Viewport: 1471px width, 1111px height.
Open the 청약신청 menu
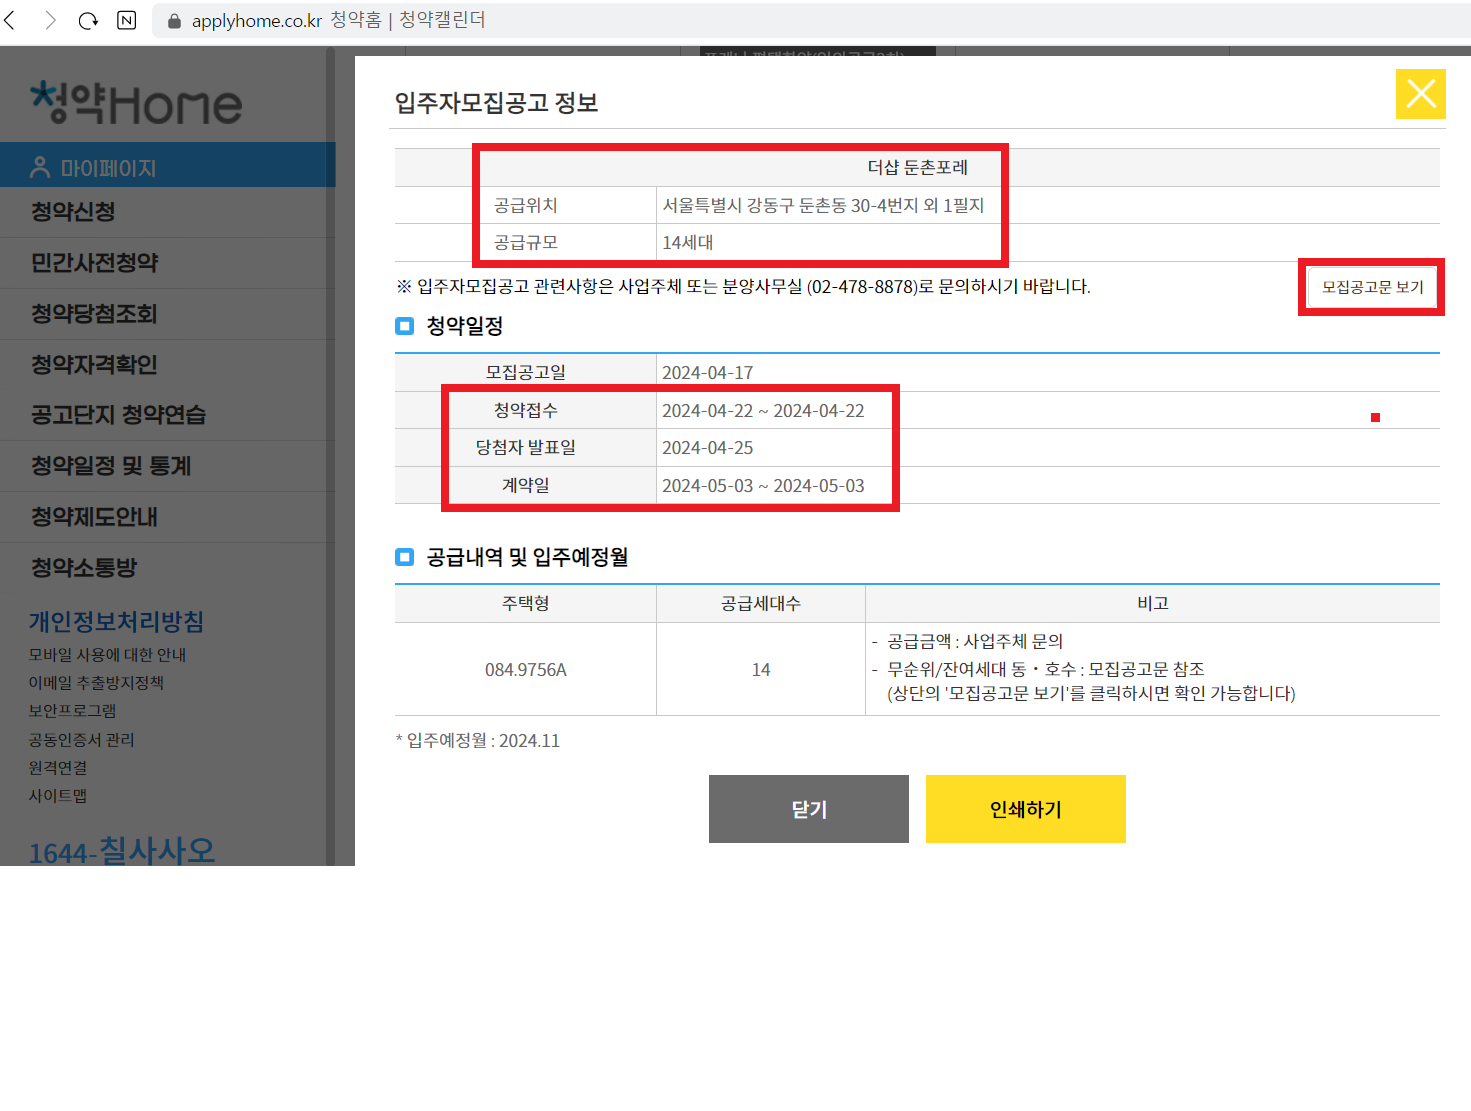coord(75,212)
